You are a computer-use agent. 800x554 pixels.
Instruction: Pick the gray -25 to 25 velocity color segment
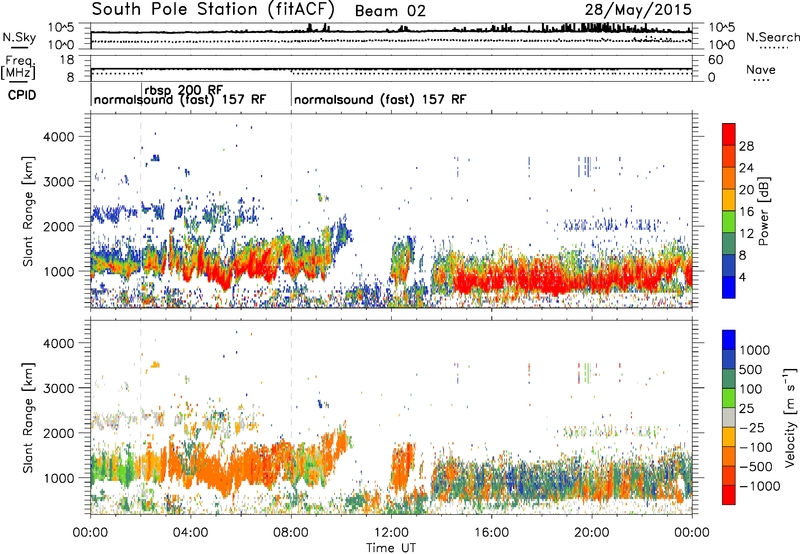[x=729, y=417]
